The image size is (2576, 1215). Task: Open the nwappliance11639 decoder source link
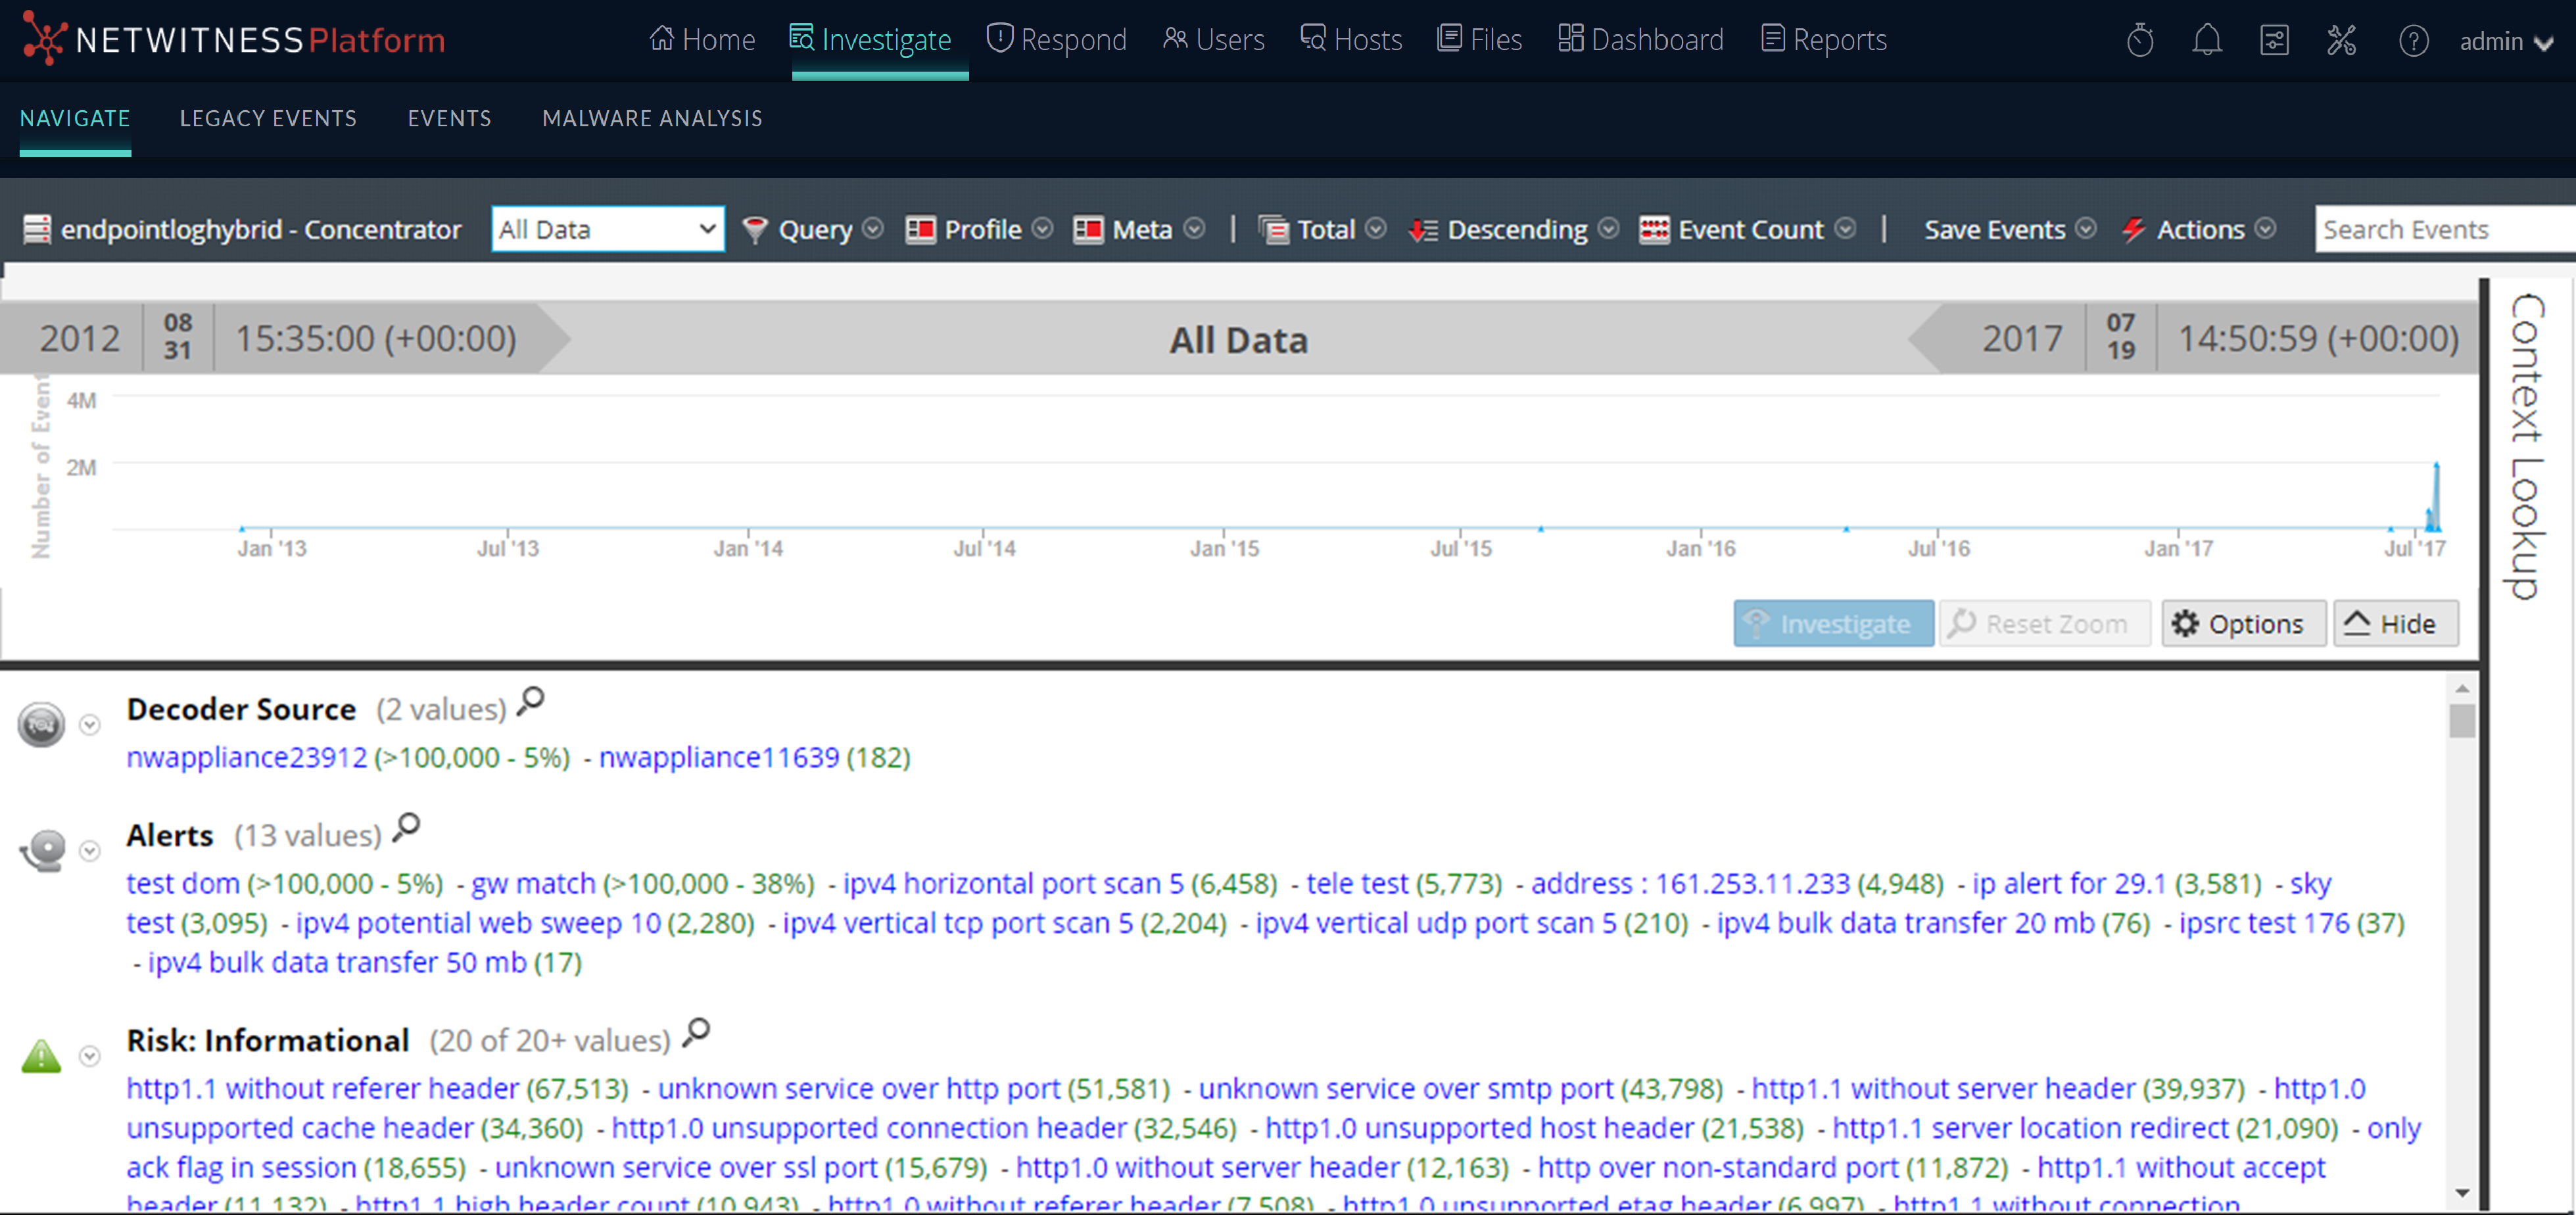click(x=718, y=757)
